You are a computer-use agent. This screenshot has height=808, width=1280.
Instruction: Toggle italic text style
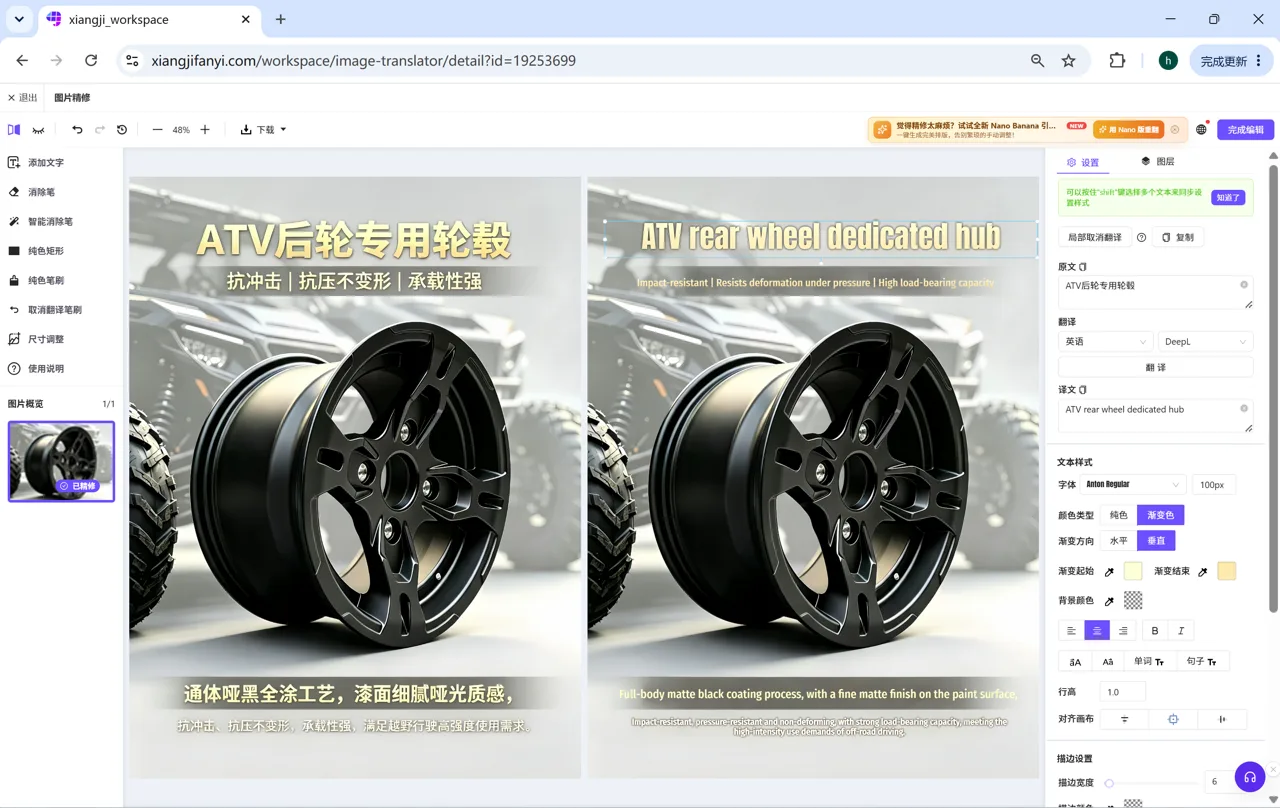1181,631
